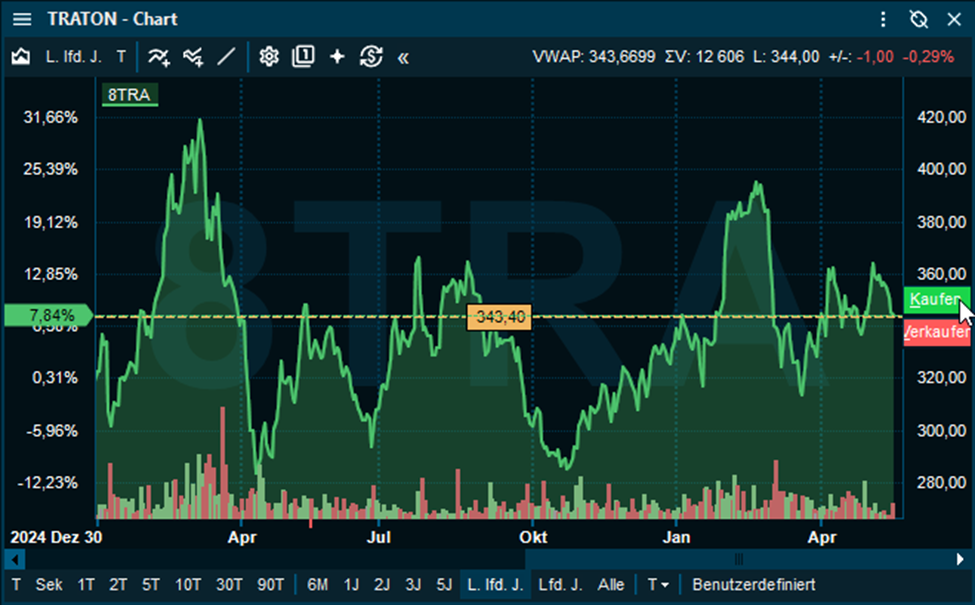Click the 343,40 price label on the chart
The height and width of the screenshot is (605, 975).
499,317
